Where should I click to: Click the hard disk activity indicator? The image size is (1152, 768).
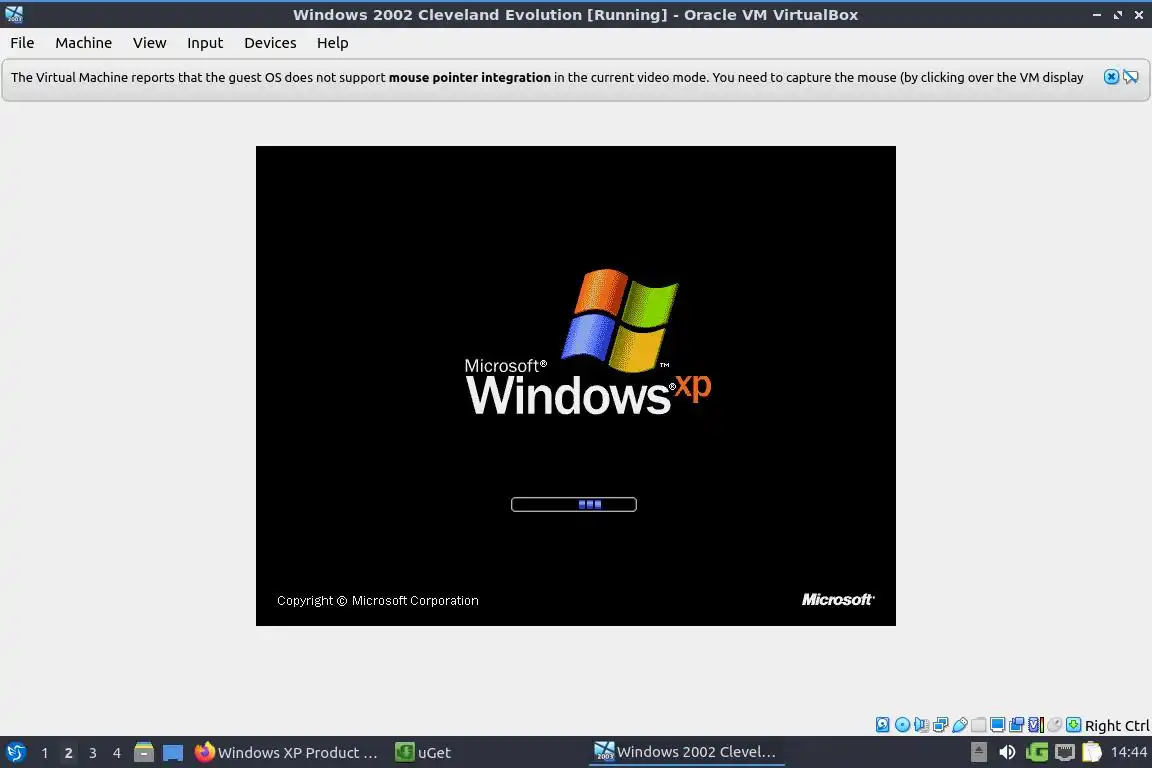pos(882,725)
